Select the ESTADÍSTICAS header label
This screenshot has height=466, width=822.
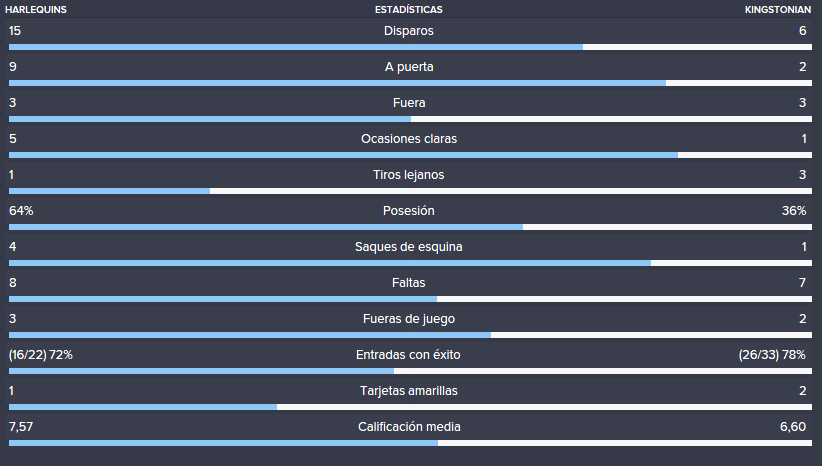408,9
